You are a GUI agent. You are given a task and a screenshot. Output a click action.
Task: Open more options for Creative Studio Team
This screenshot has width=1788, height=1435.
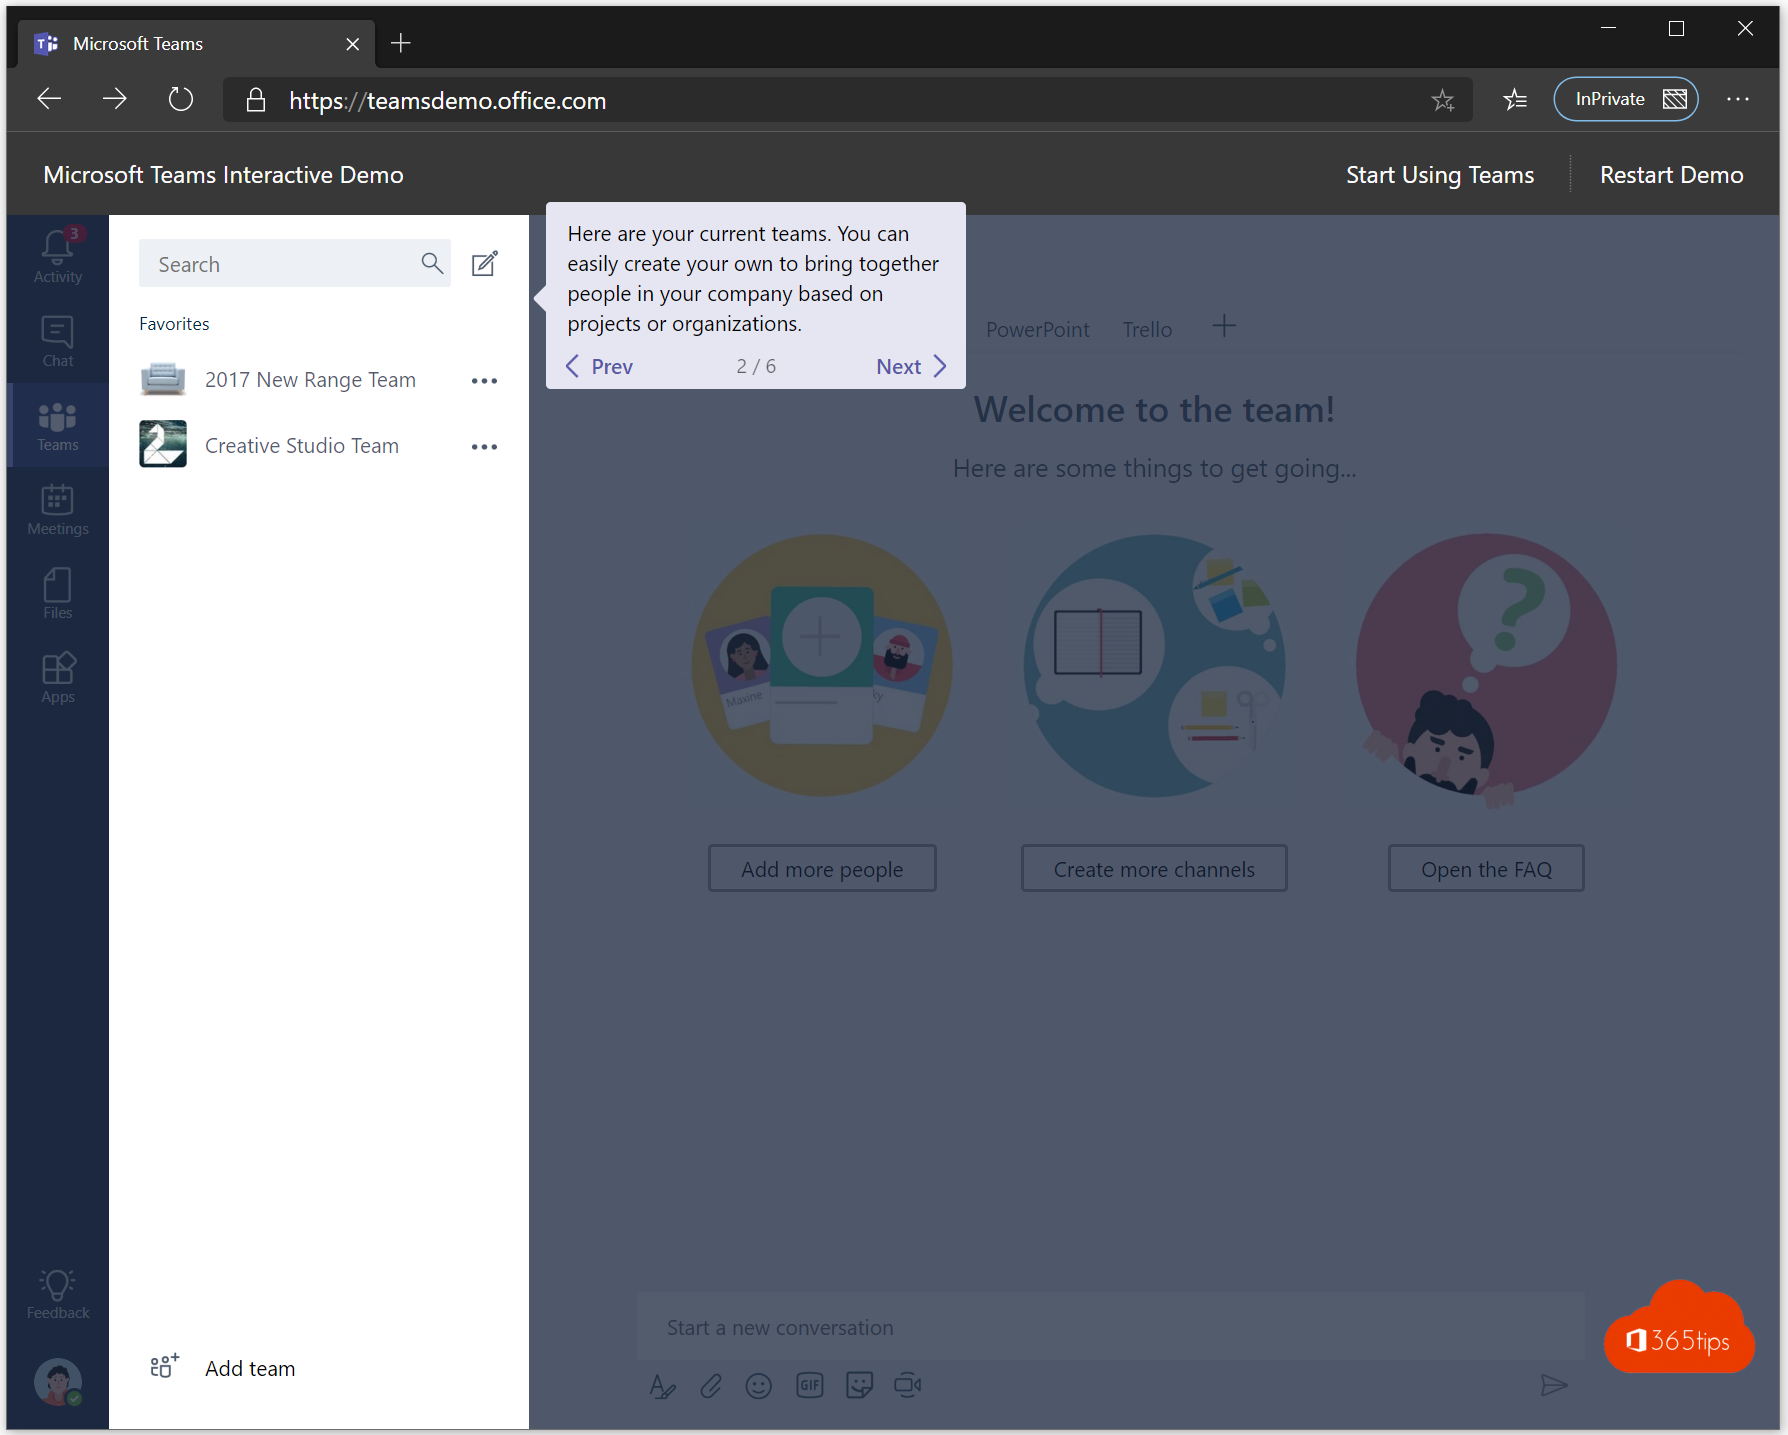coord(484,447)
